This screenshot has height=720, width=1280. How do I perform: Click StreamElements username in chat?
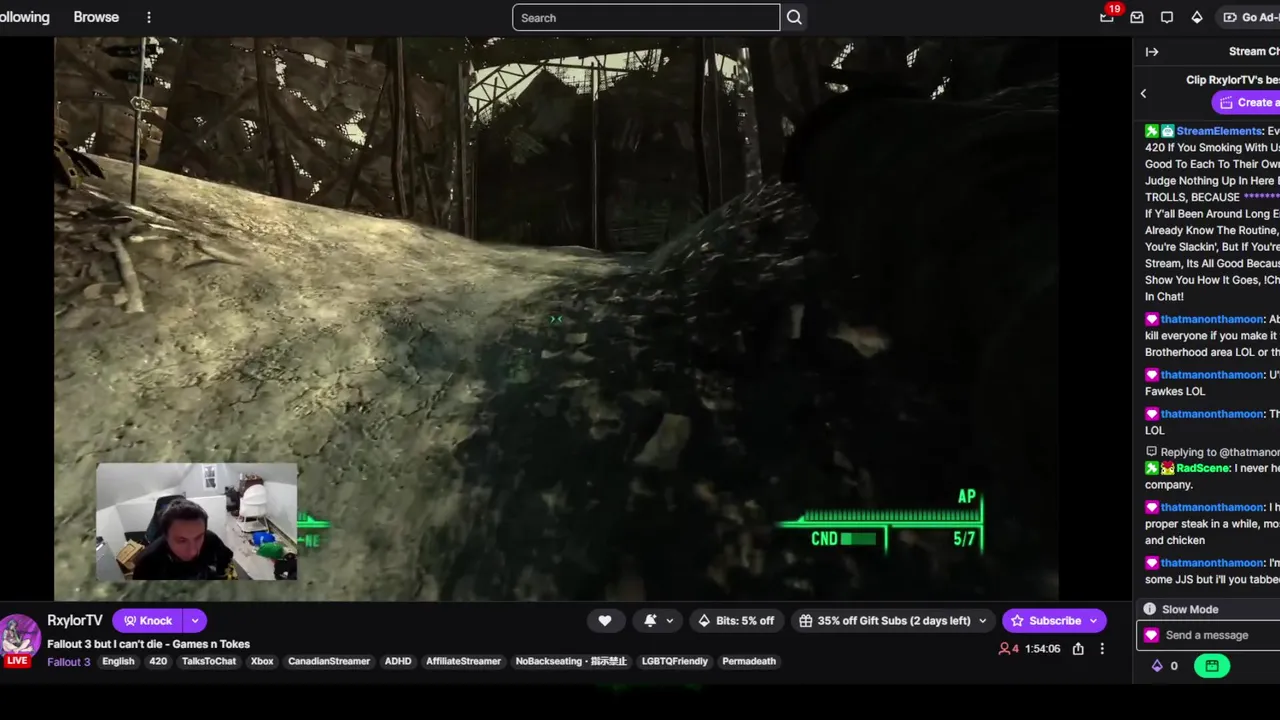click(1219, 131)
